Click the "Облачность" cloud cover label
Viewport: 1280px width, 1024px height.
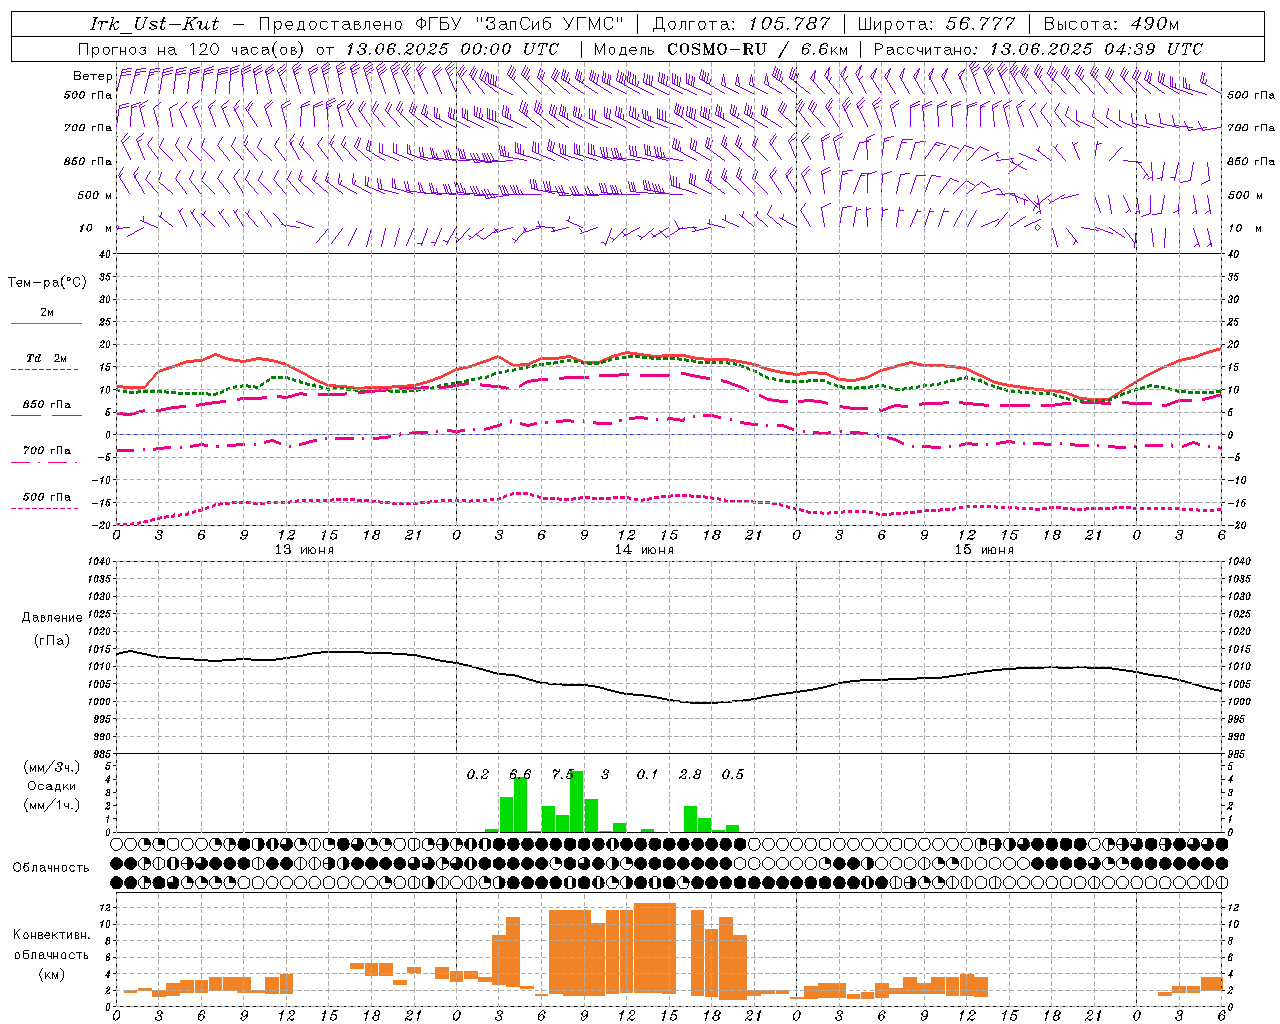click(x=51, y=867)
